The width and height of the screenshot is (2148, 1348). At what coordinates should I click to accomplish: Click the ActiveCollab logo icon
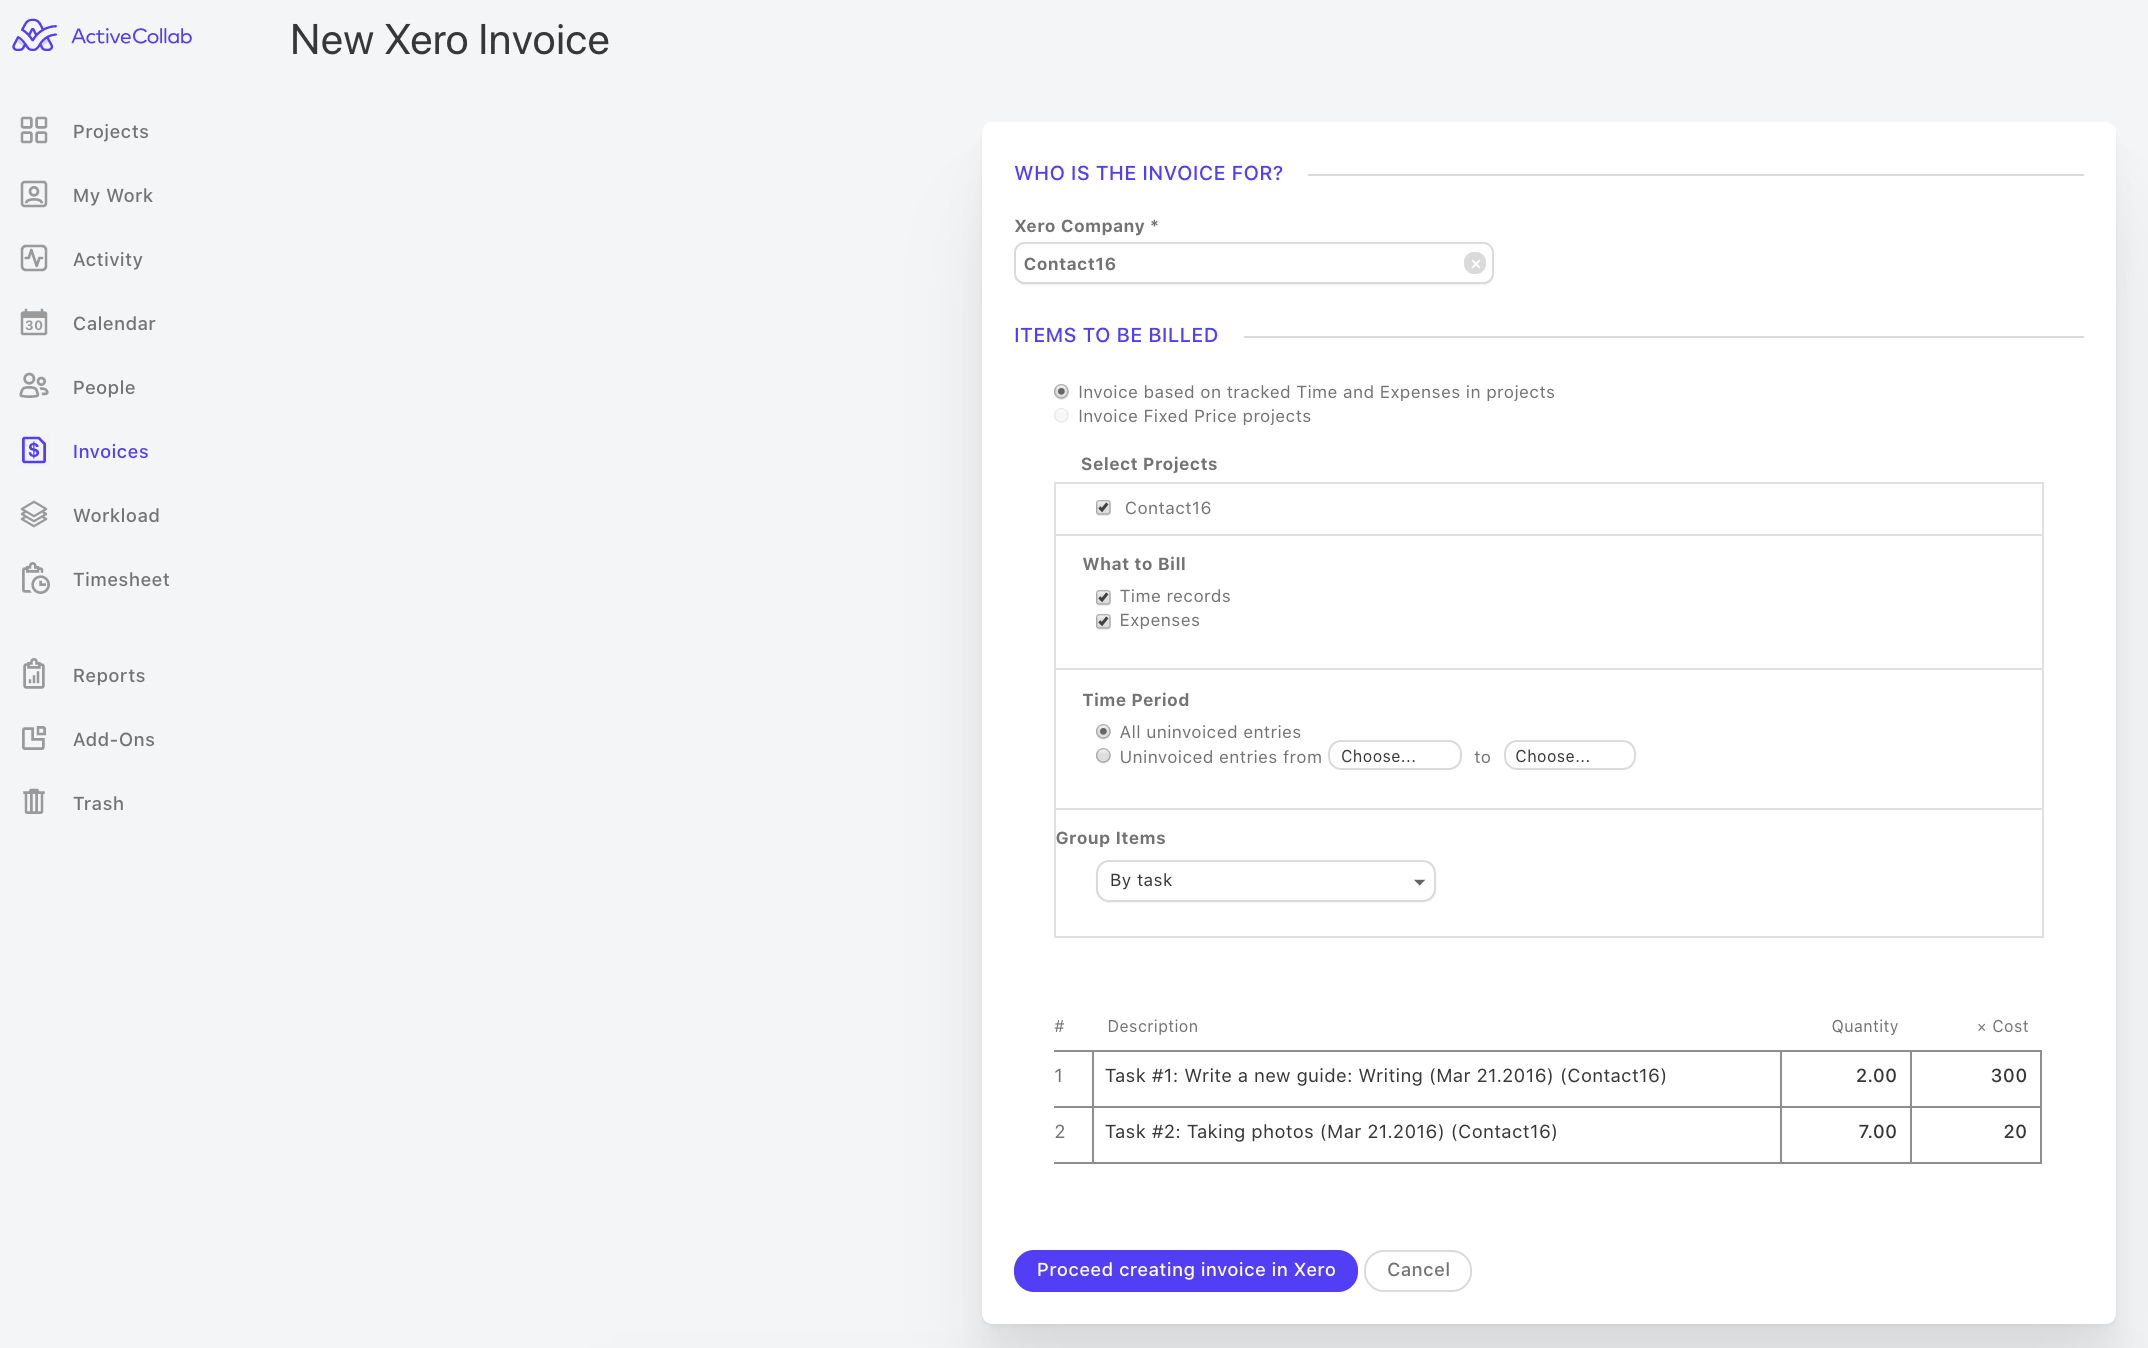[x=34, y=36]
